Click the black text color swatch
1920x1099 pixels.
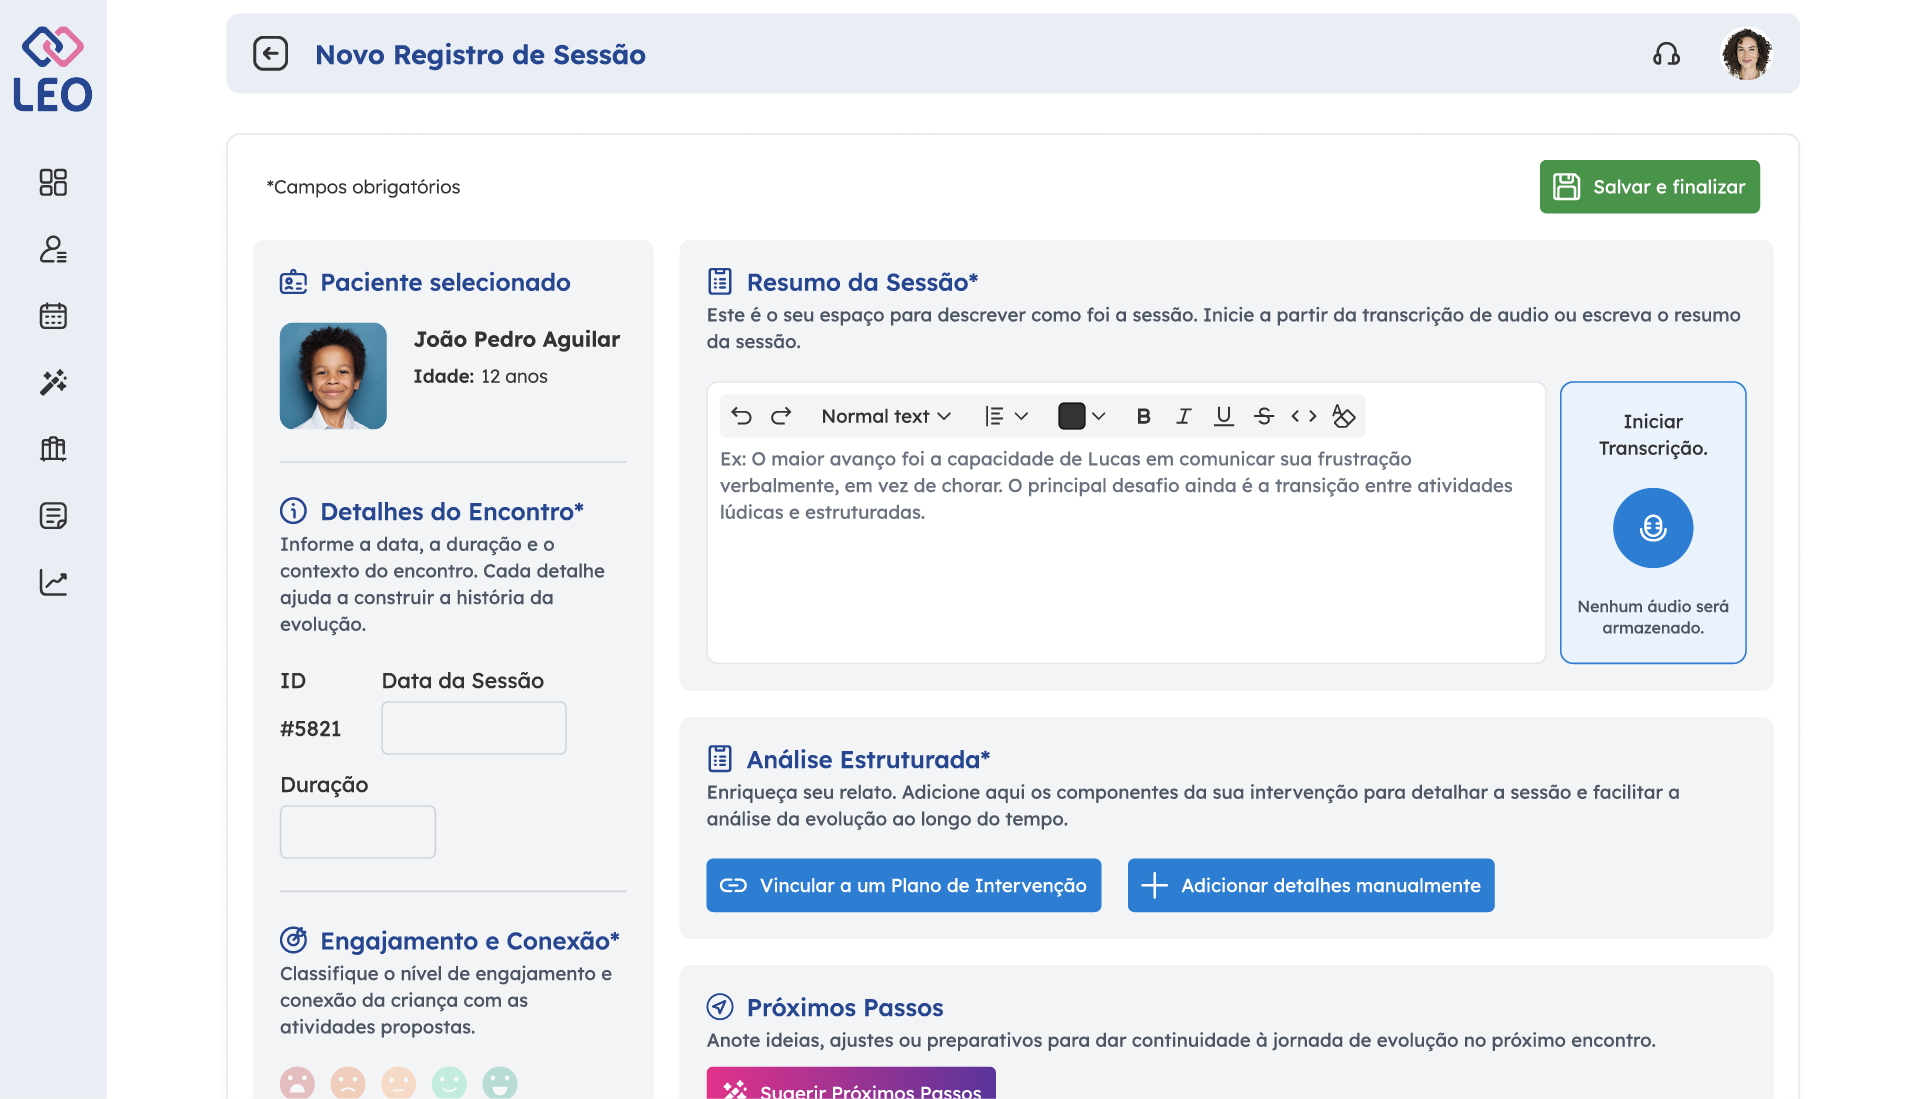click(1071, 416)
